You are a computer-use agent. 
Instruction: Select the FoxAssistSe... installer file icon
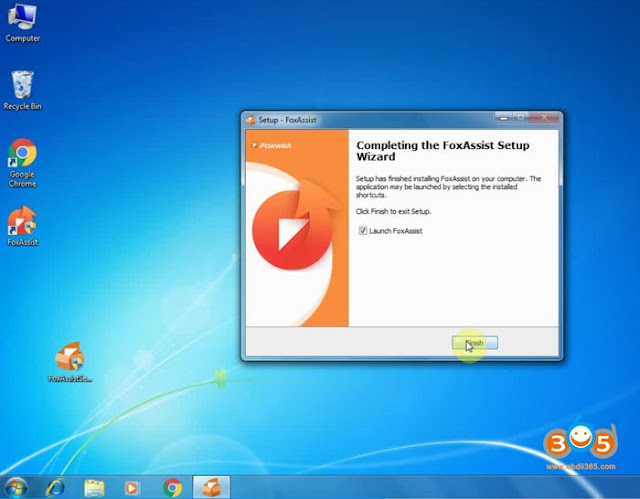point(70,362)
